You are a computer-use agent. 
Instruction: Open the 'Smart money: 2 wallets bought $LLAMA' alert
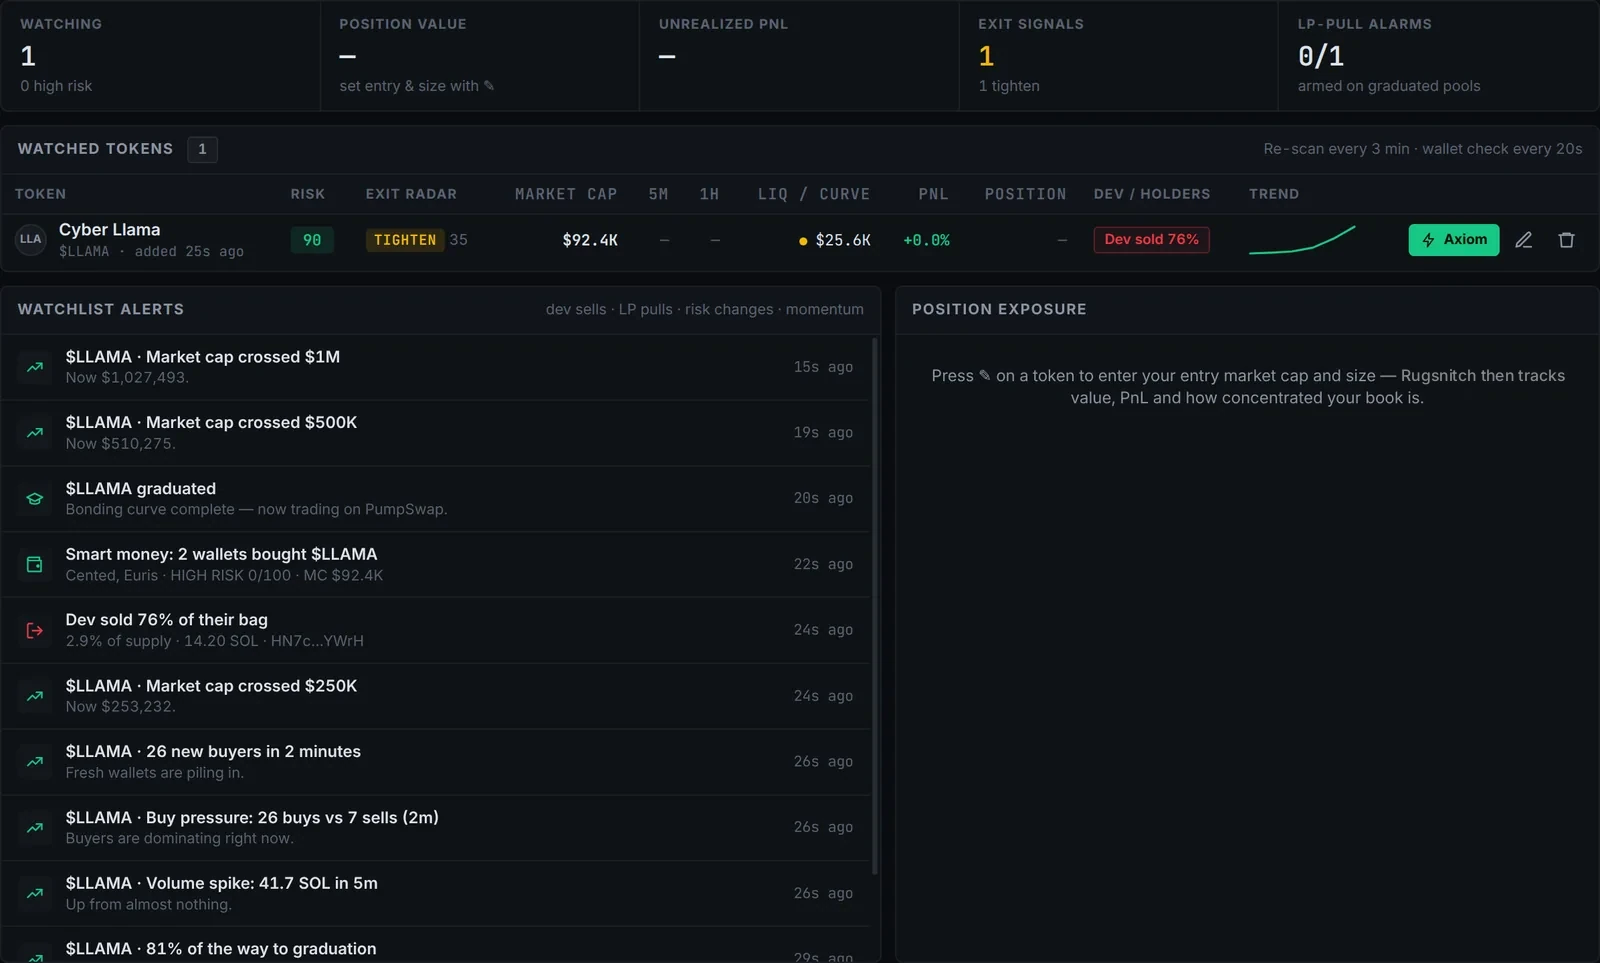click(436, 564)
